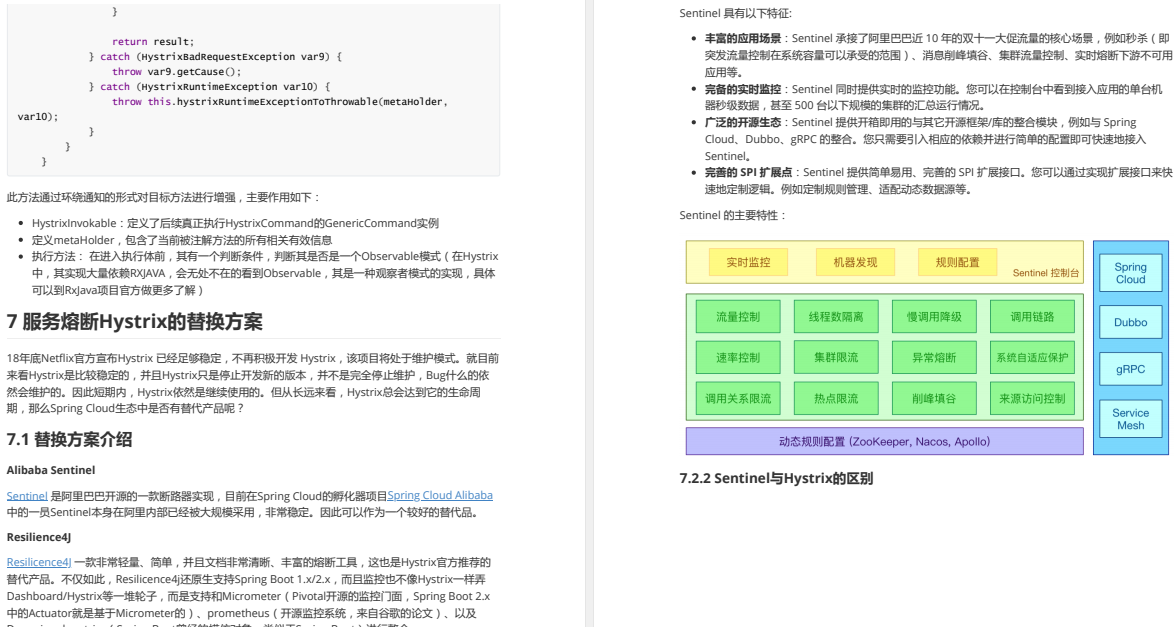Click the text Sentinel 的主要特性
Viewport: 1174px width, 627px height.
[x=733, y=215]
